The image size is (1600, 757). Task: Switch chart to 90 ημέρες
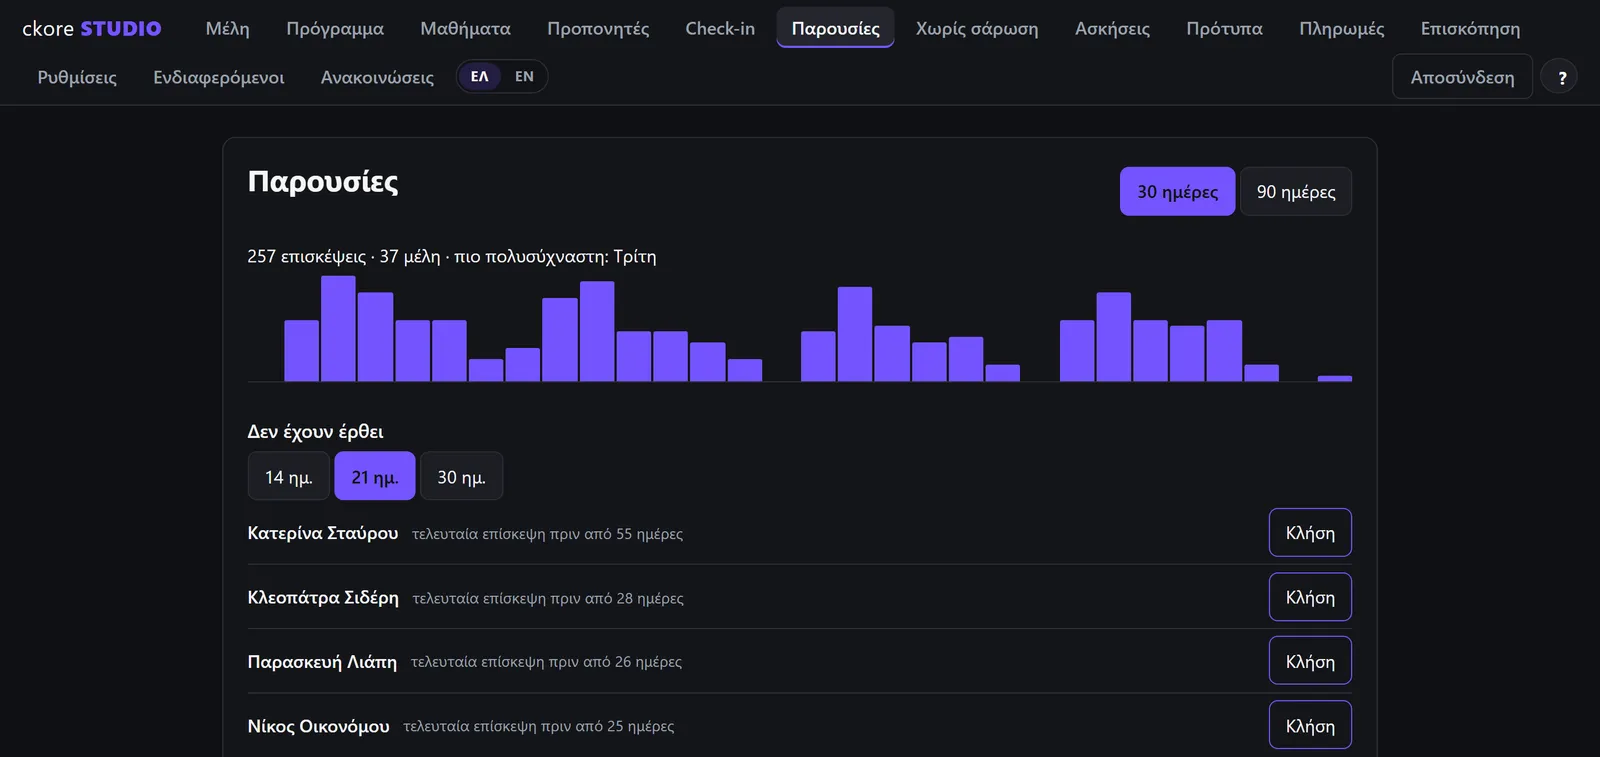click(1296, 191)
